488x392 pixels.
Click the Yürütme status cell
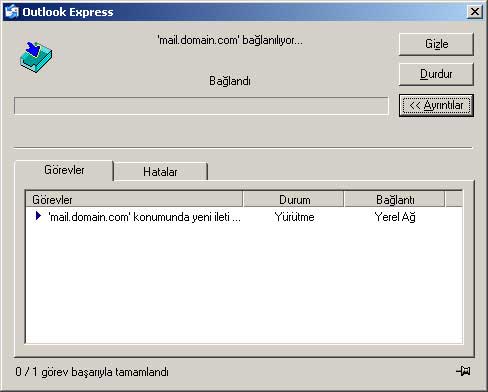[x=294, y=217]
